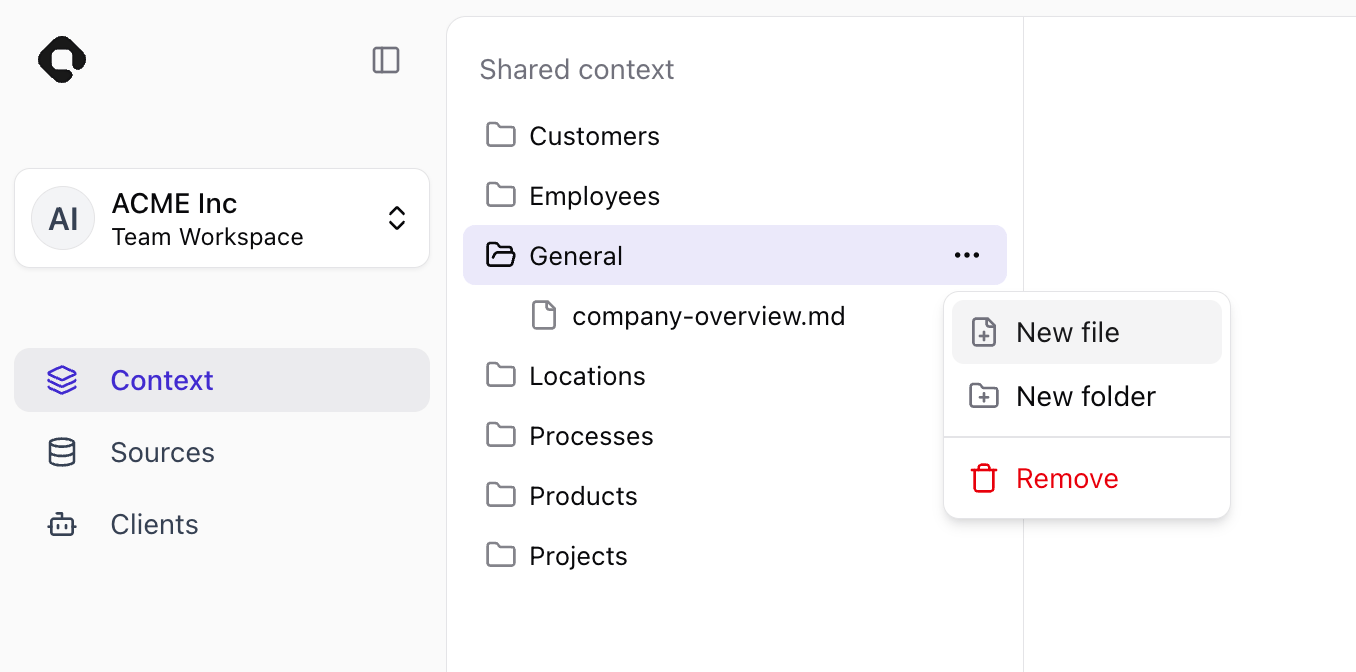Click the Locations folder icon
Screen dimensions: 1356x672
click(501, 375)
